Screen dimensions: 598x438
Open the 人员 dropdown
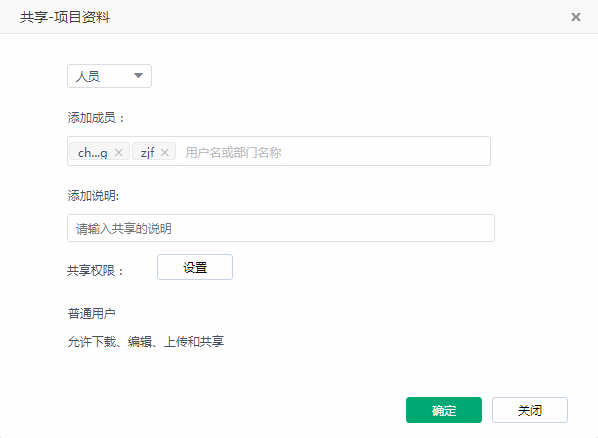tap(109, 76)
